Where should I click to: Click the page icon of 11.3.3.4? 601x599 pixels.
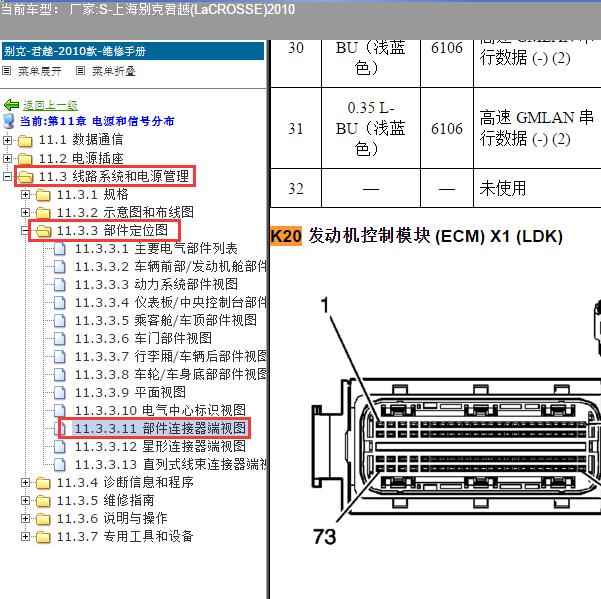60,302
